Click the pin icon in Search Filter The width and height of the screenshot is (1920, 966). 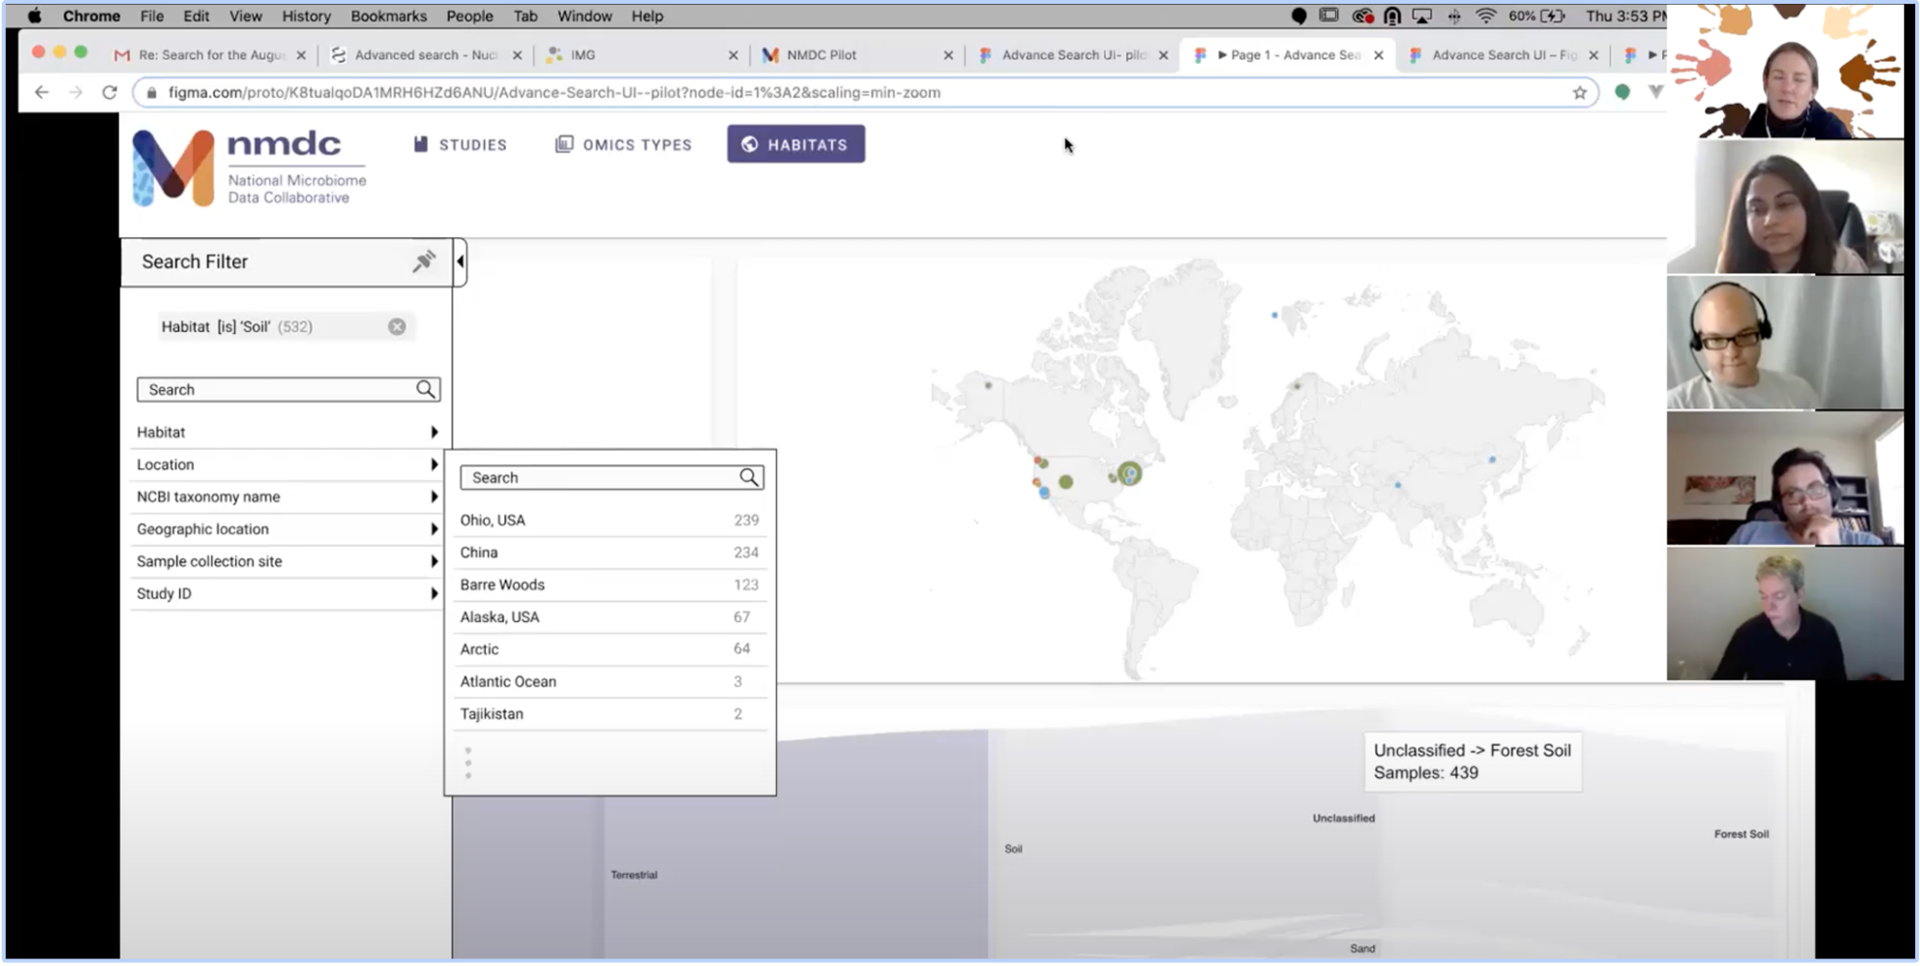pos(424,262)
